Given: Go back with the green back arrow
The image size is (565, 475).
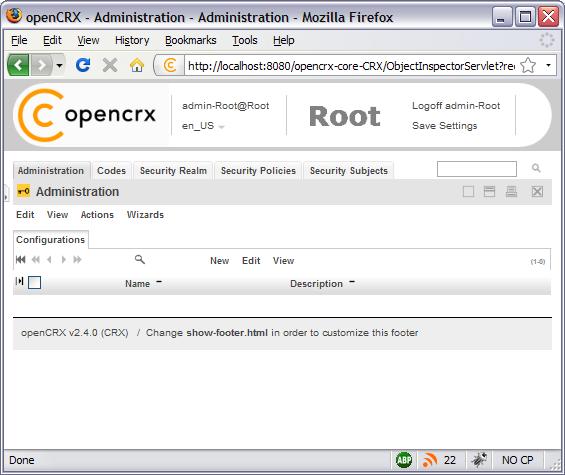Looking at the screenshot, I should 18,65.
